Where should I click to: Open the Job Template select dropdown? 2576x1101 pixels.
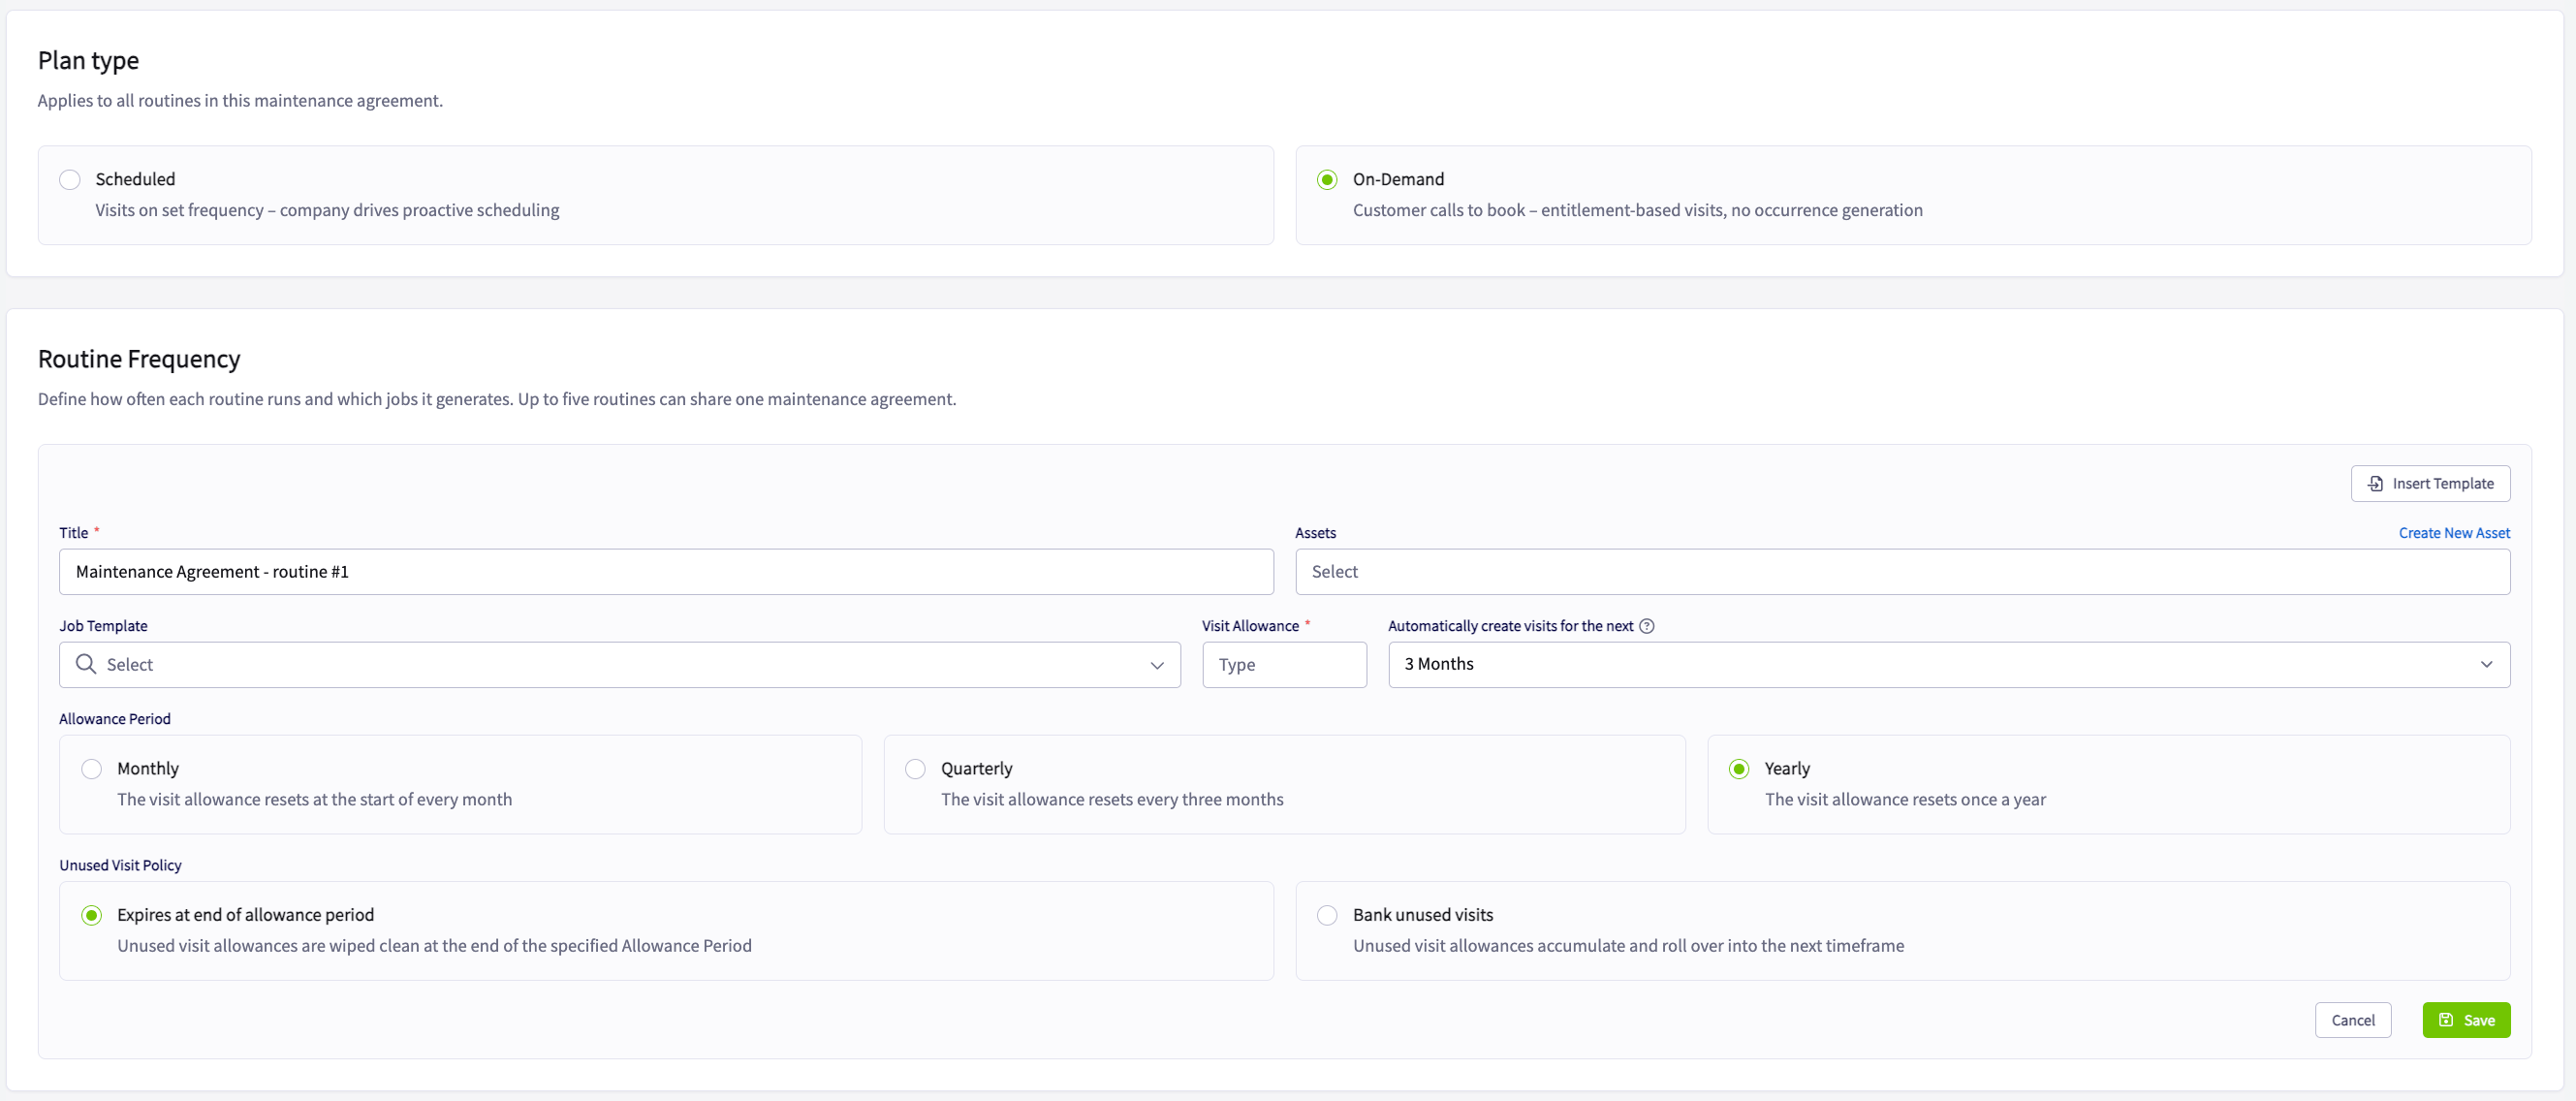[619, 665]
